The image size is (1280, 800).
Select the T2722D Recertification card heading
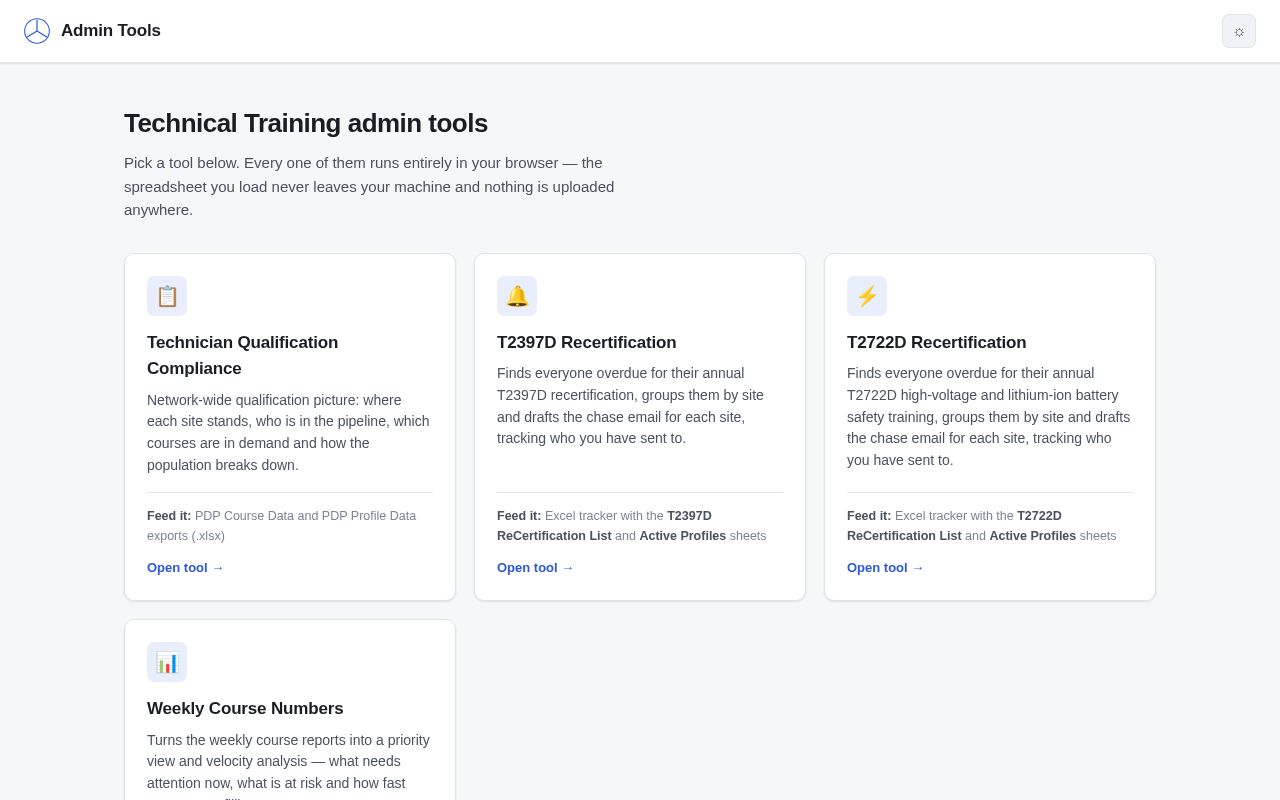937,343
